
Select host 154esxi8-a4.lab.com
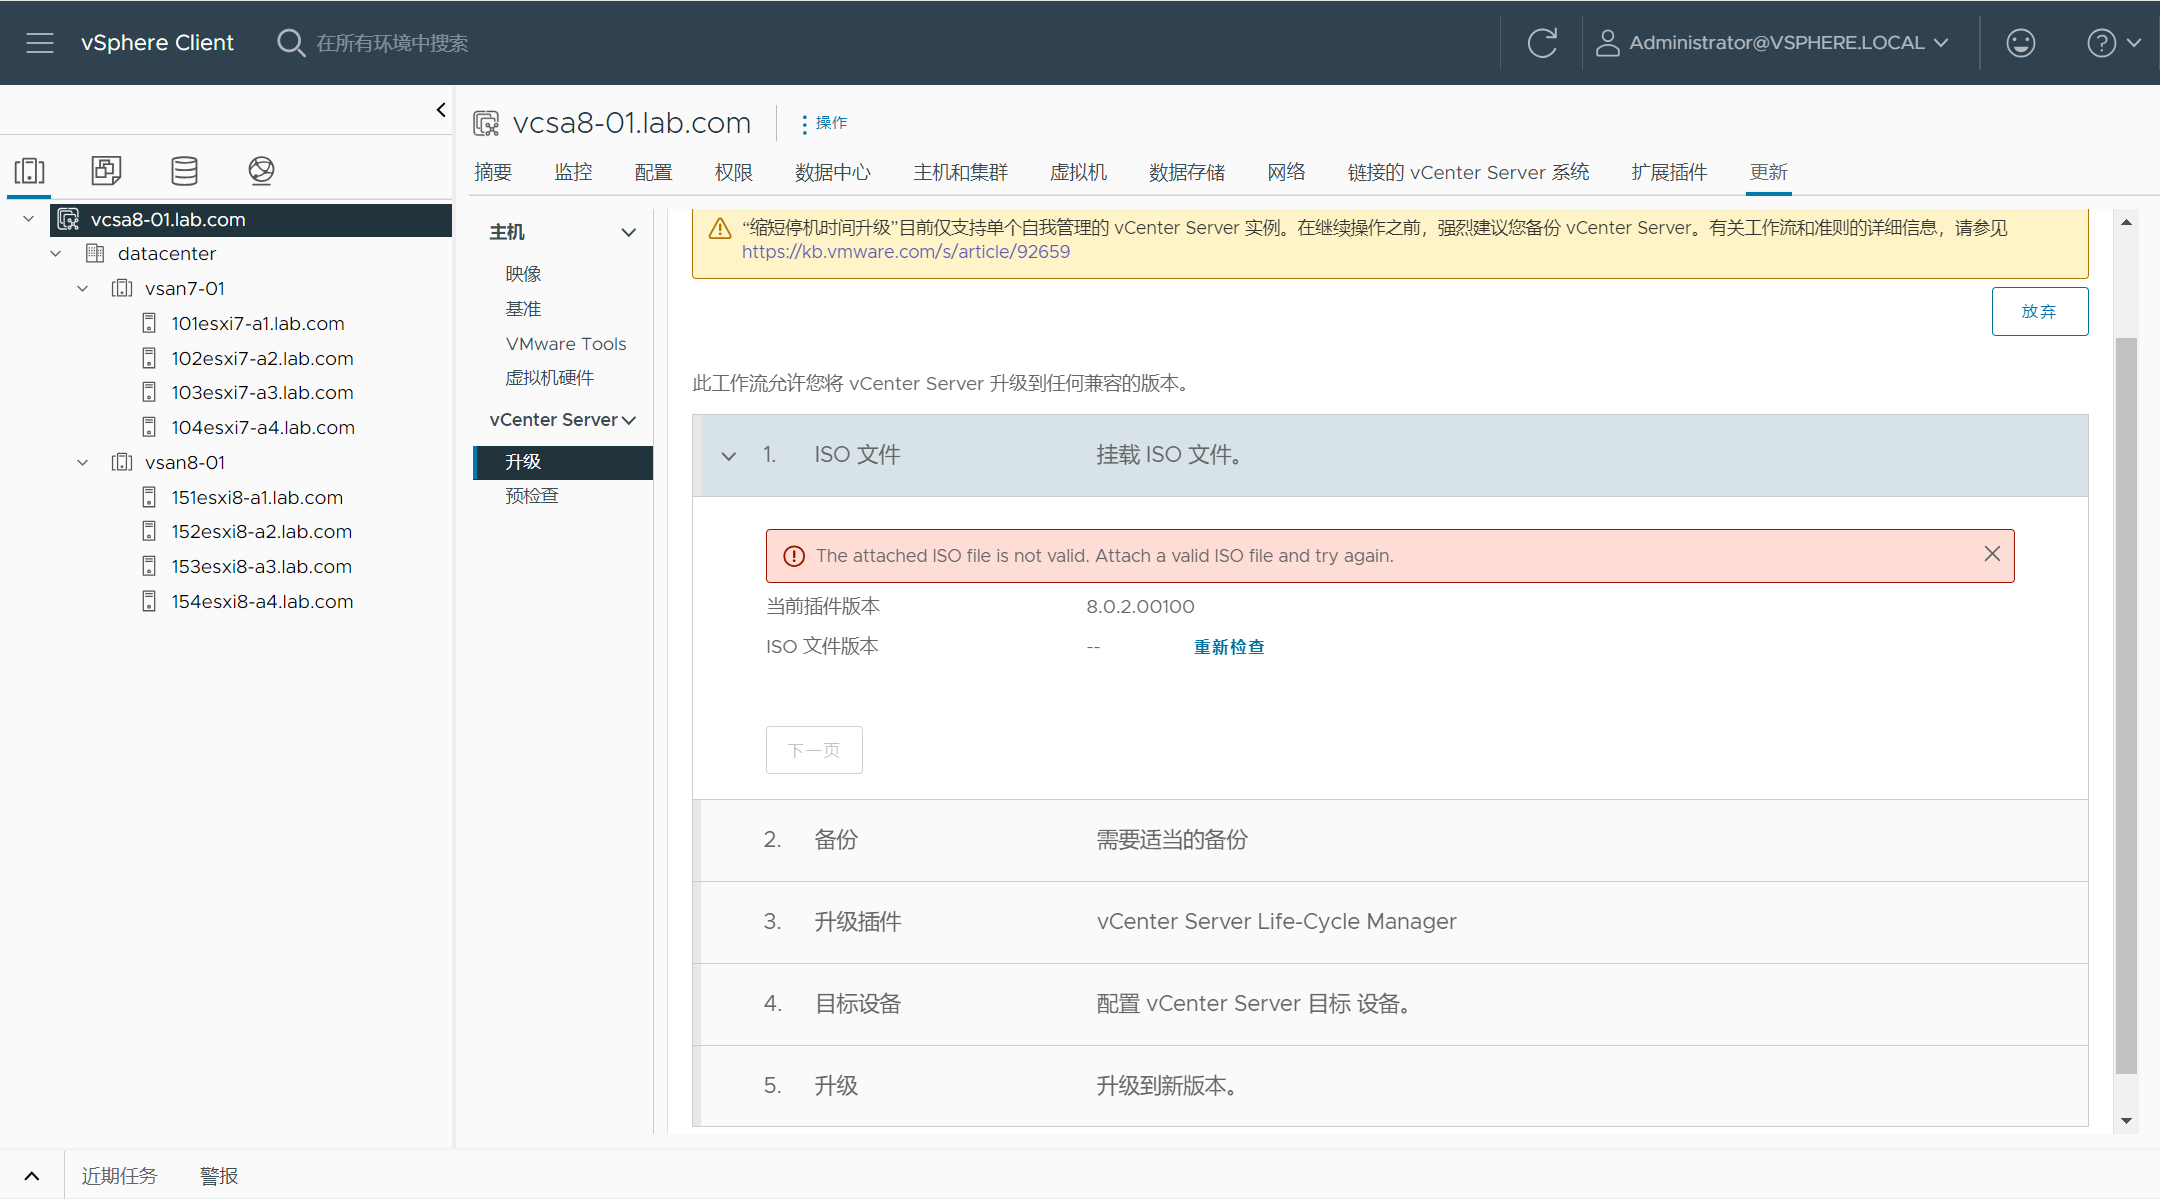(262, 602)
